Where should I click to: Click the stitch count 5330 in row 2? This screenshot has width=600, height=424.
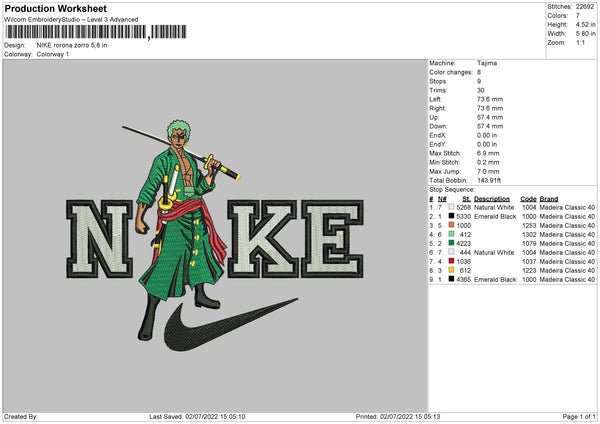(x=463, y=216)
